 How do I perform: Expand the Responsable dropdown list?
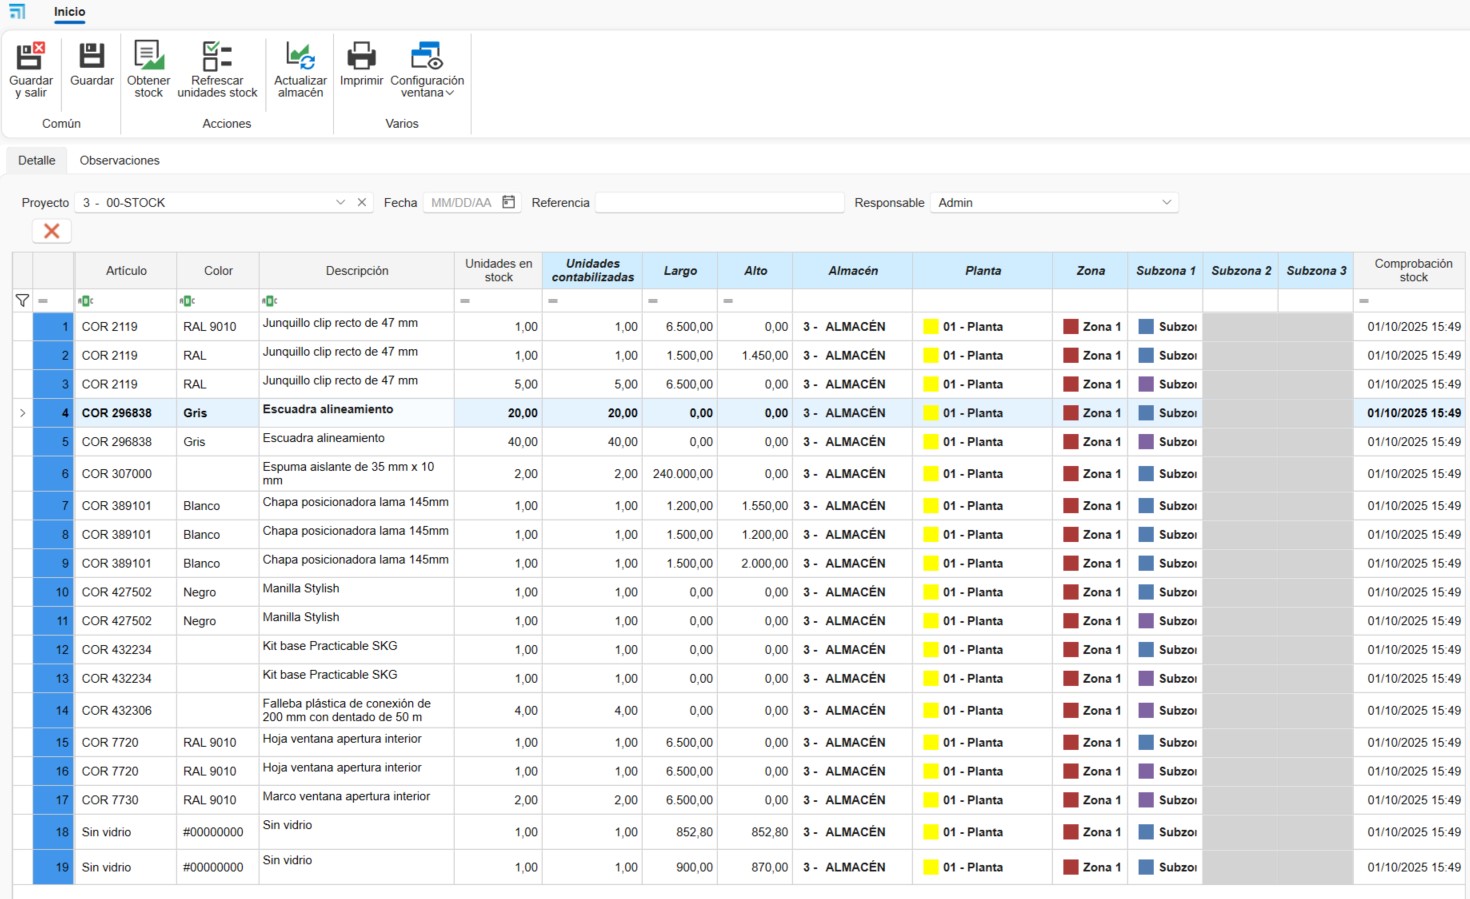[x=1166, y=203]
